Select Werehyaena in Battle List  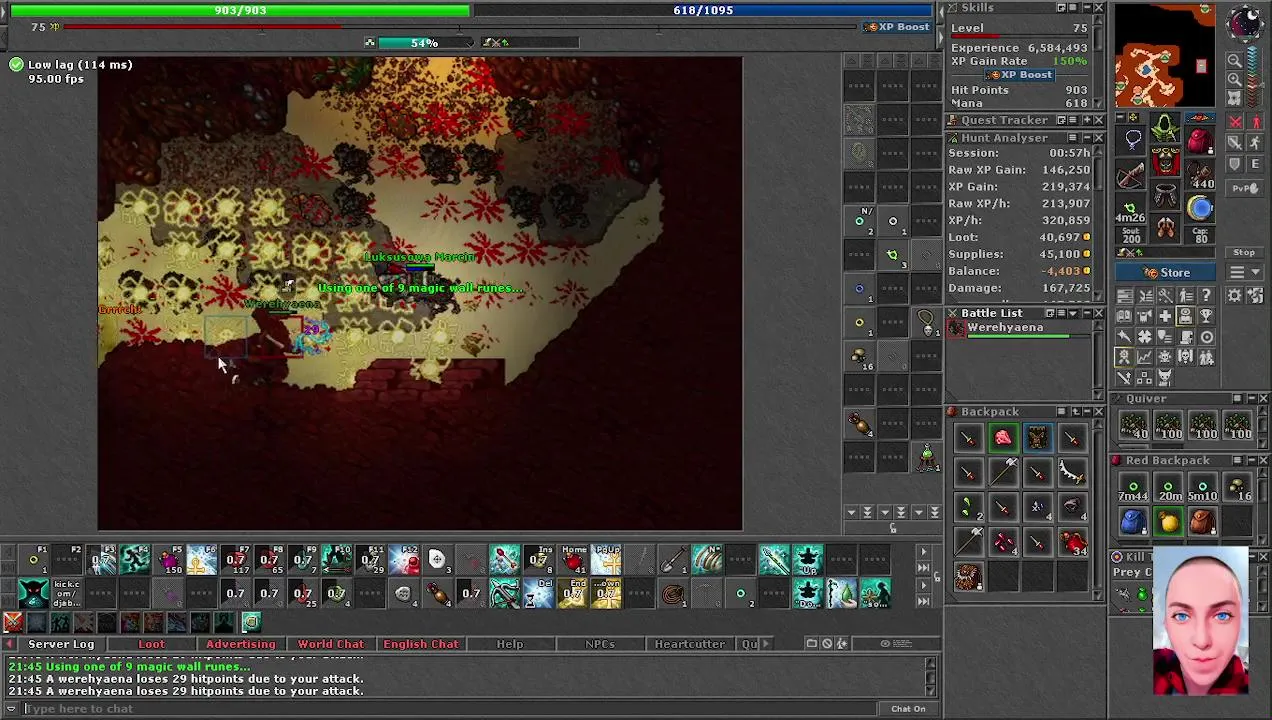(1020, 328)
